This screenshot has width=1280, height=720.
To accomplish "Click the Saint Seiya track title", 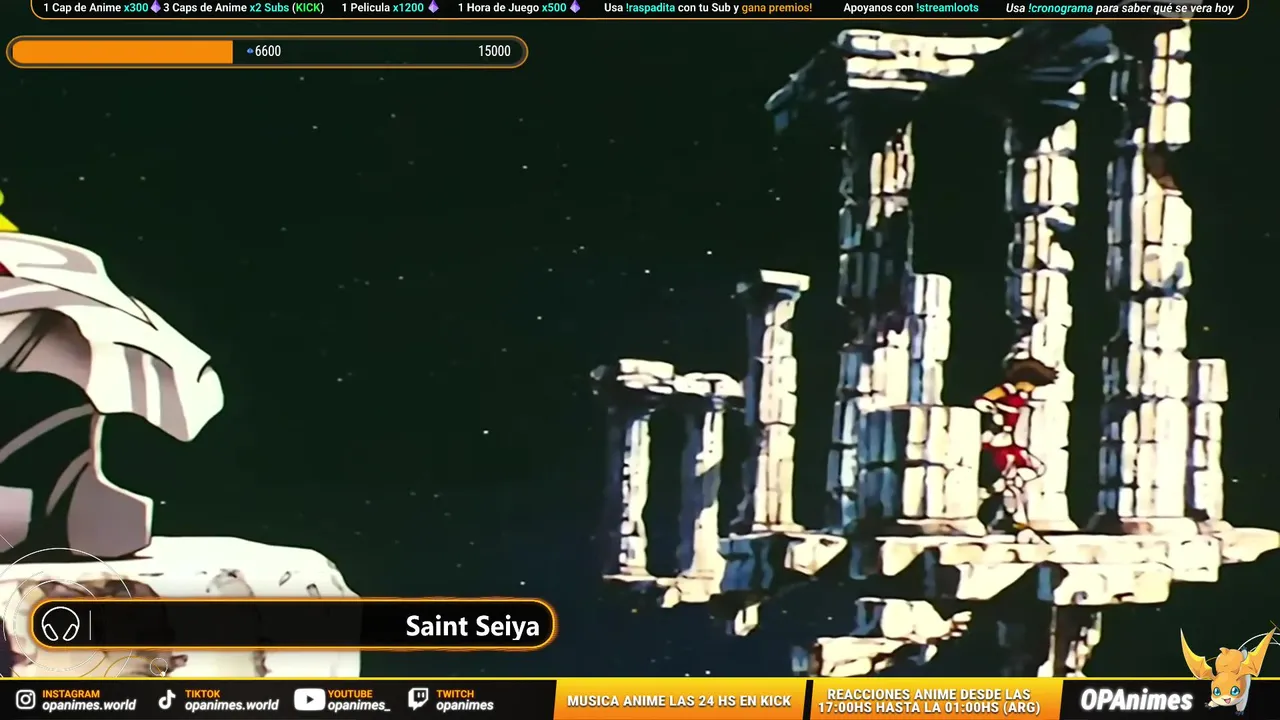I will click(x=472, y=626).
